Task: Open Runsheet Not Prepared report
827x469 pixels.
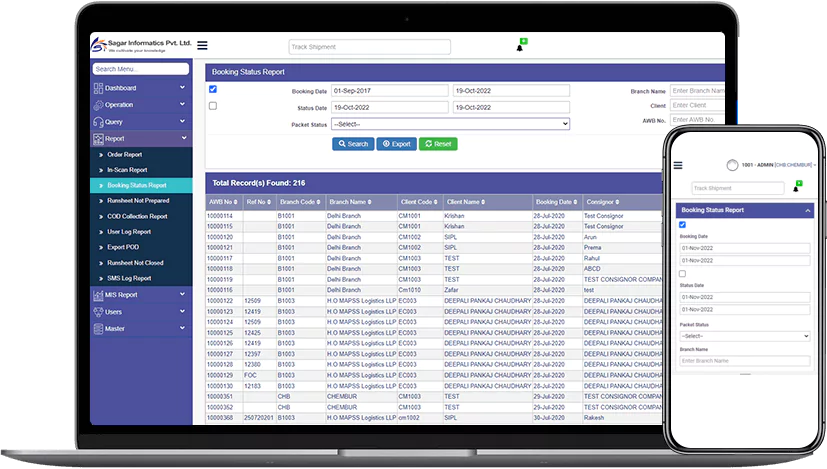Action: coord(138,200)
